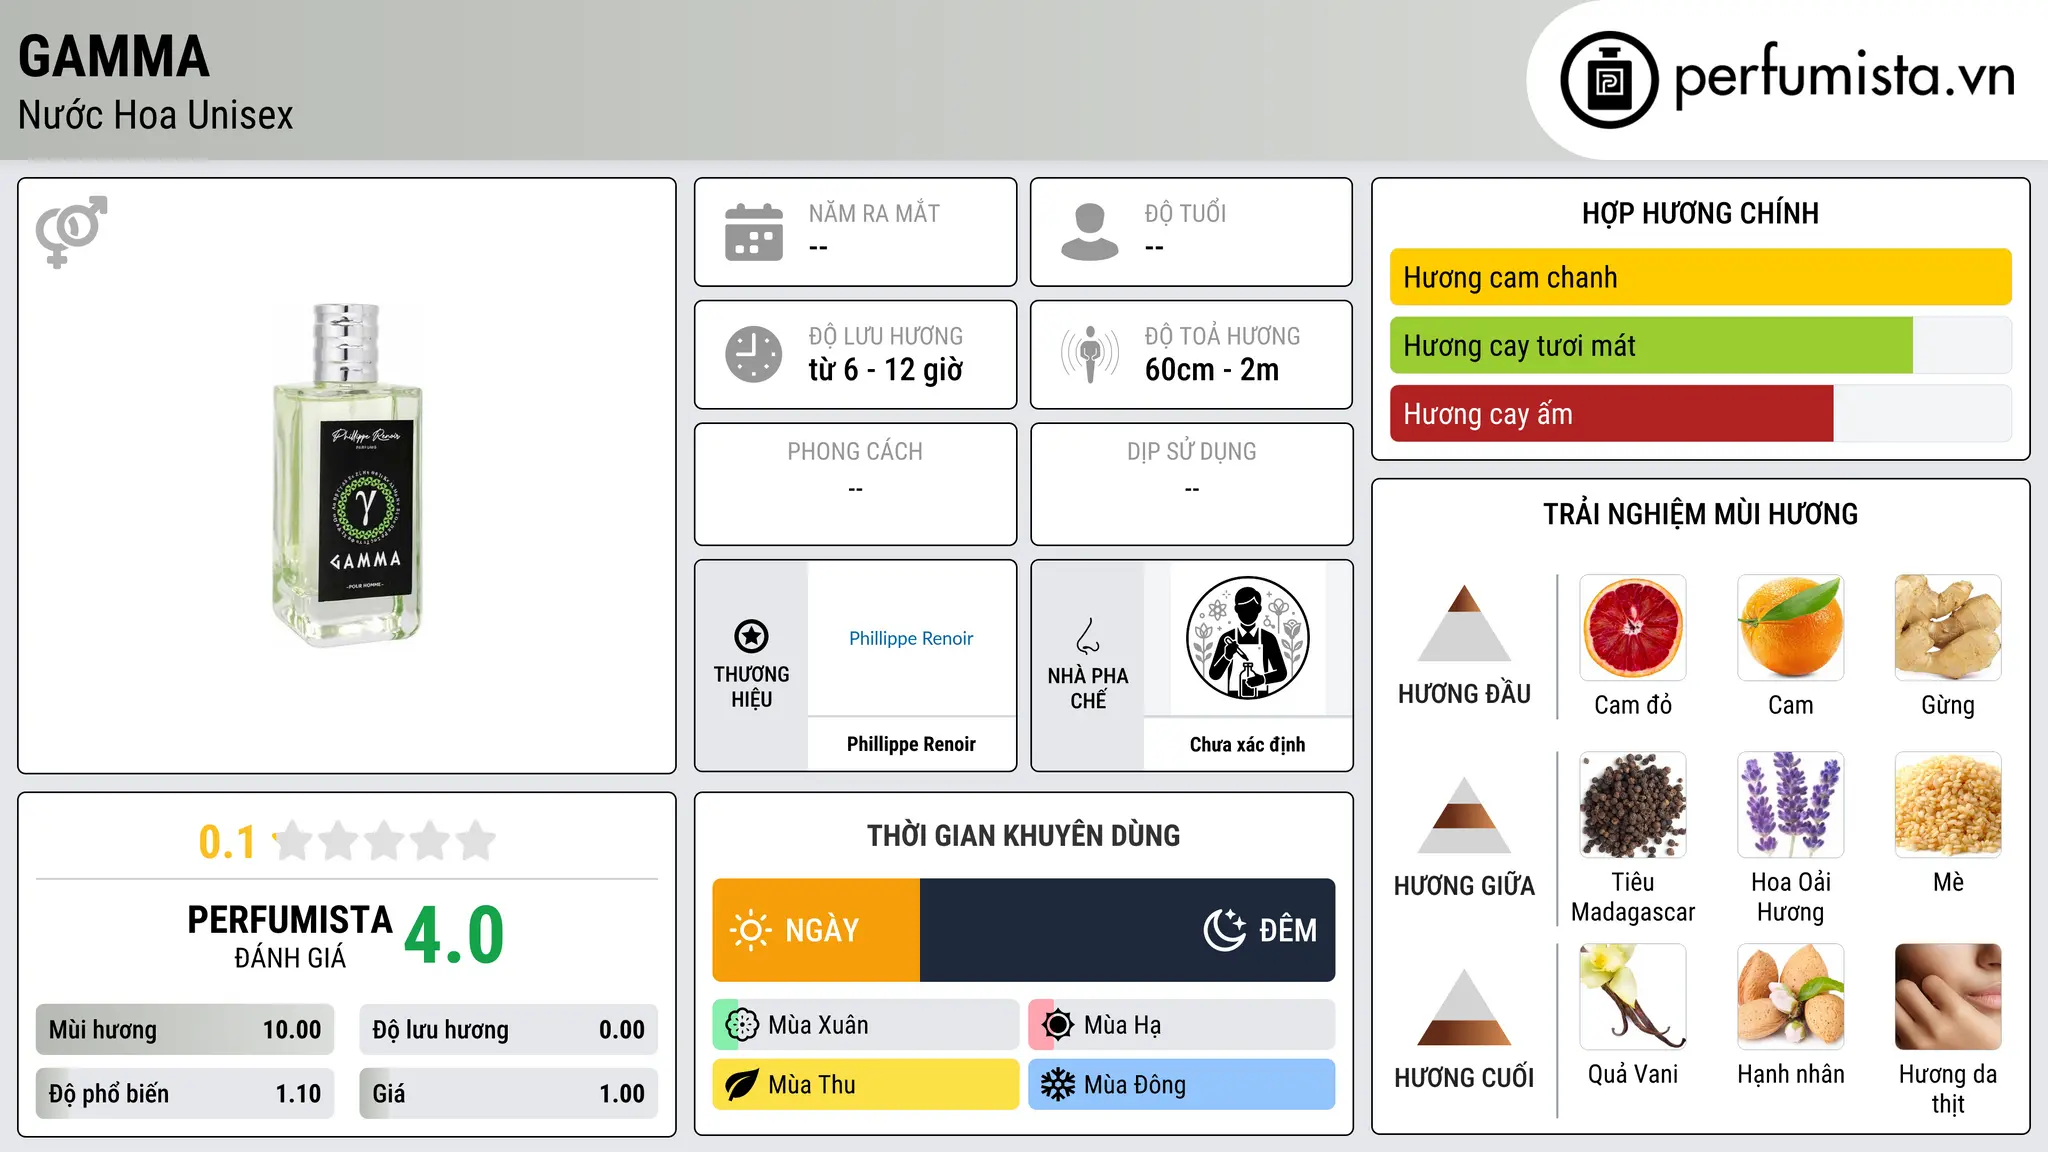
Task: Click the Gamma perfume bottle image
Action: coord(347,476)
